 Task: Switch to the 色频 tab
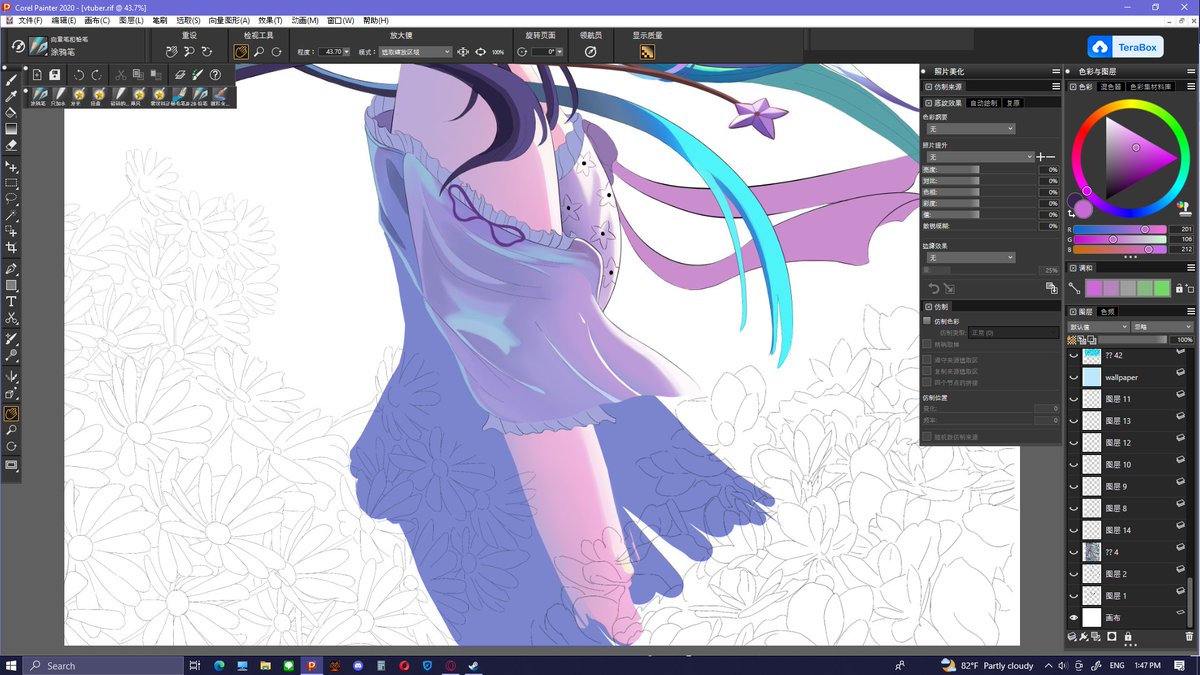click(x=1107, y=312)
